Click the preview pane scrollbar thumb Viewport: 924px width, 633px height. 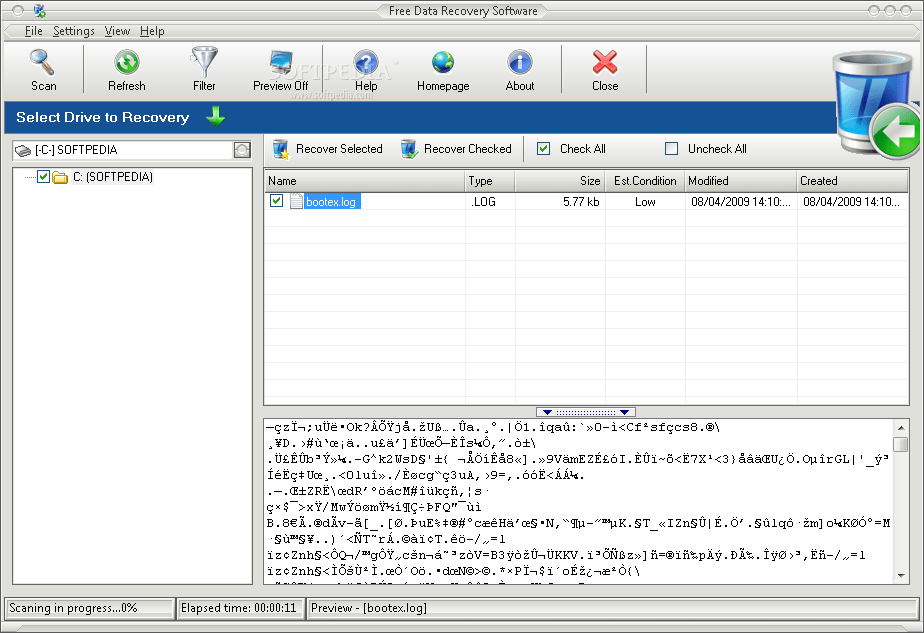[x=900, y=444]
